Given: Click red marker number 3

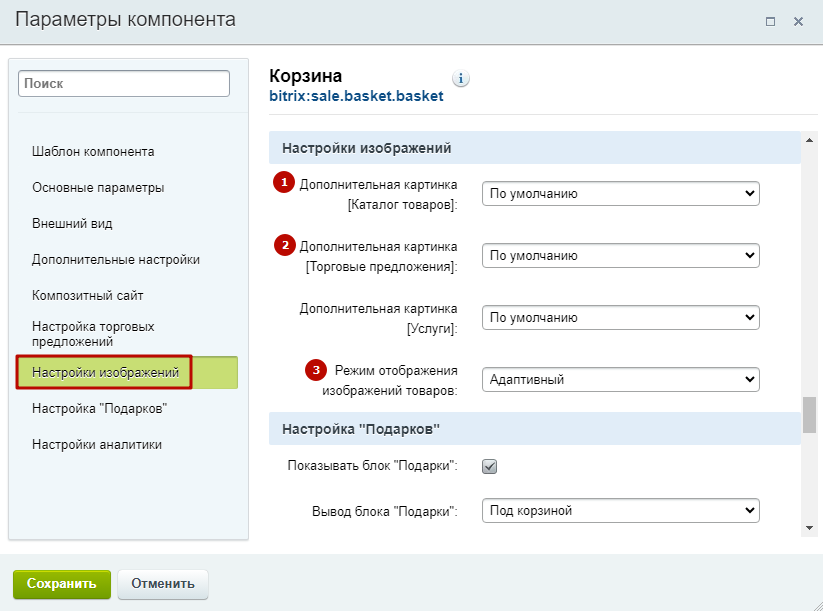Looking at the screenshot, I should pos(316,370).
